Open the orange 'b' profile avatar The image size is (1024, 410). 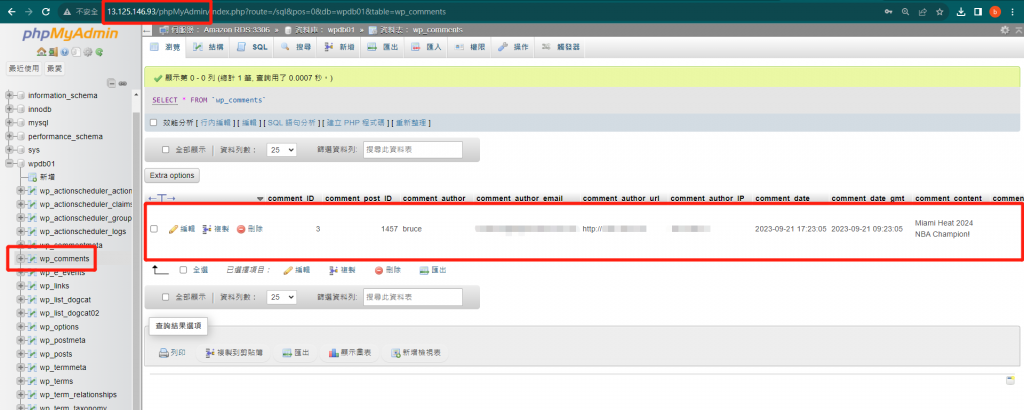[x=995, y=12]
